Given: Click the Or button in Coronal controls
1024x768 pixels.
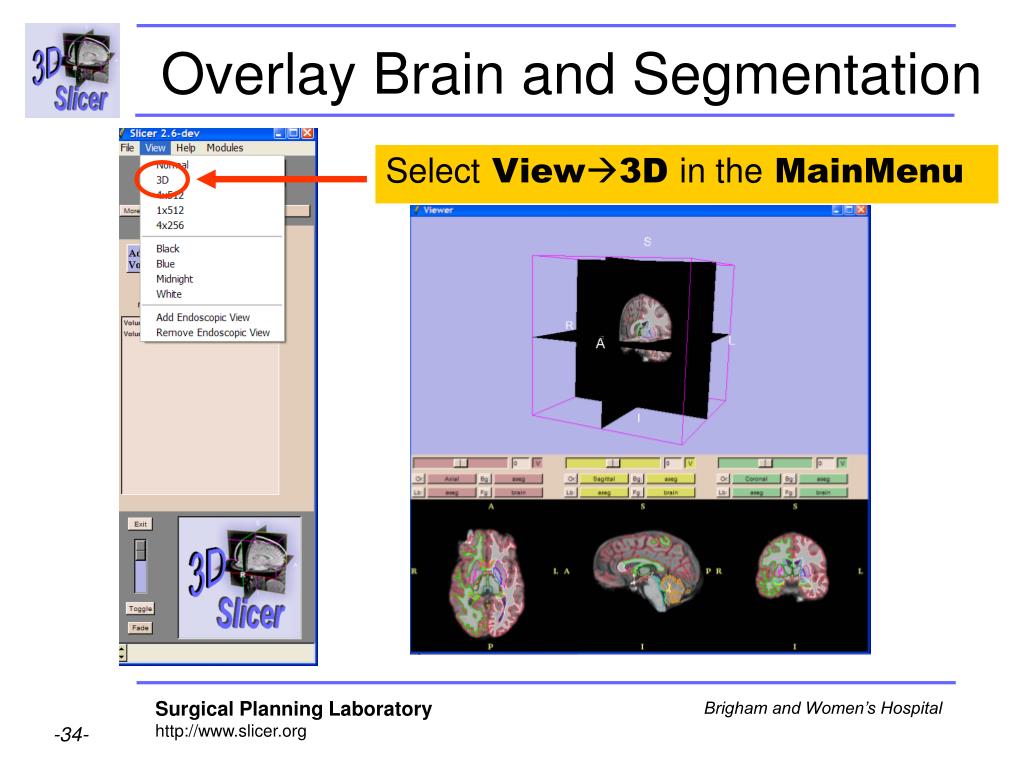Looking at the screenshot, I should tap(724, 479).
